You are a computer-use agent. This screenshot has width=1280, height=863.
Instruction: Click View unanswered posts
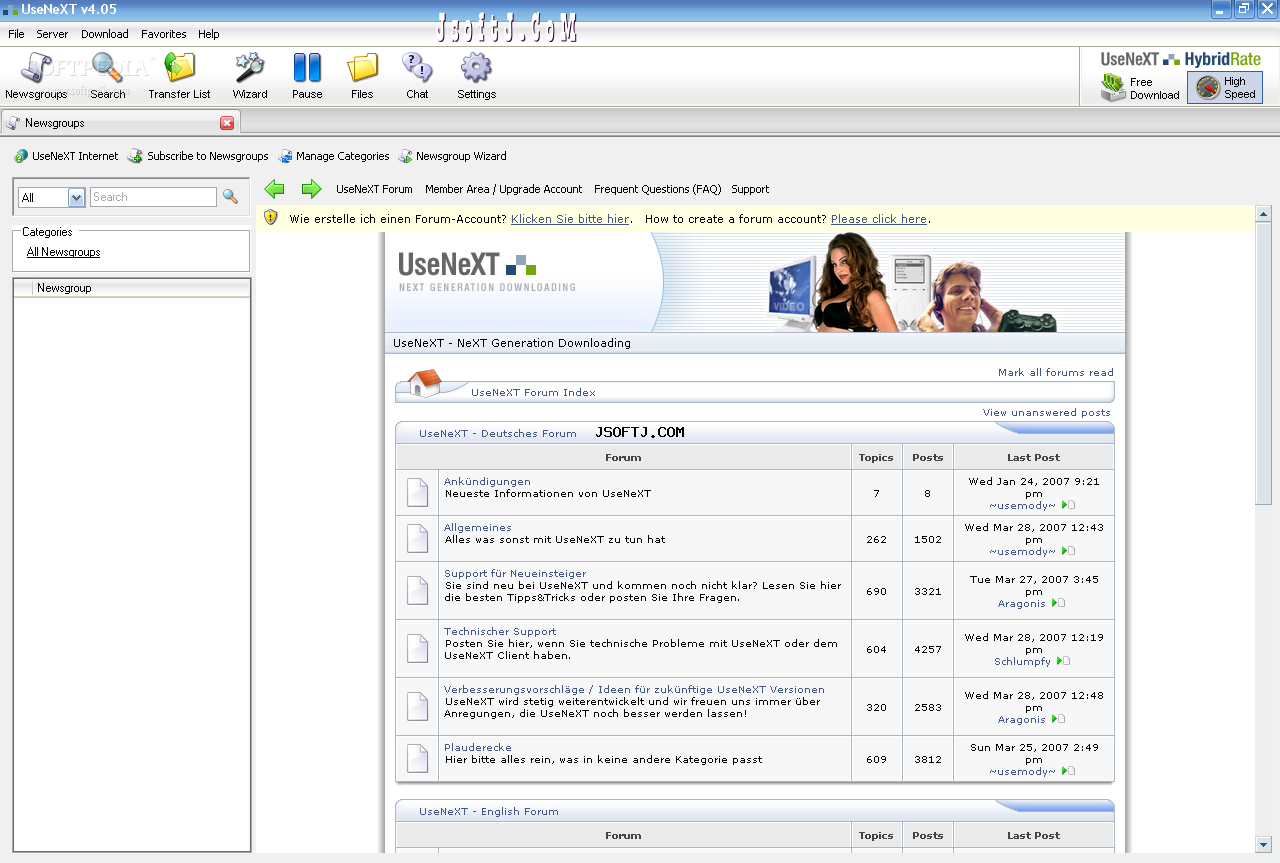pos(1046,412)
